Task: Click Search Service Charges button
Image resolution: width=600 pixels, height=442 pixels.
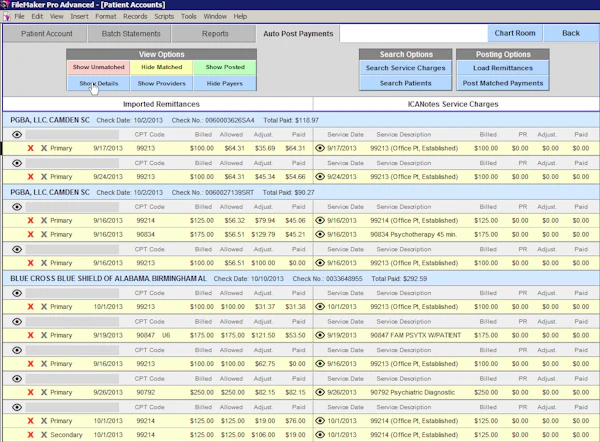Action: coord(406,68)
